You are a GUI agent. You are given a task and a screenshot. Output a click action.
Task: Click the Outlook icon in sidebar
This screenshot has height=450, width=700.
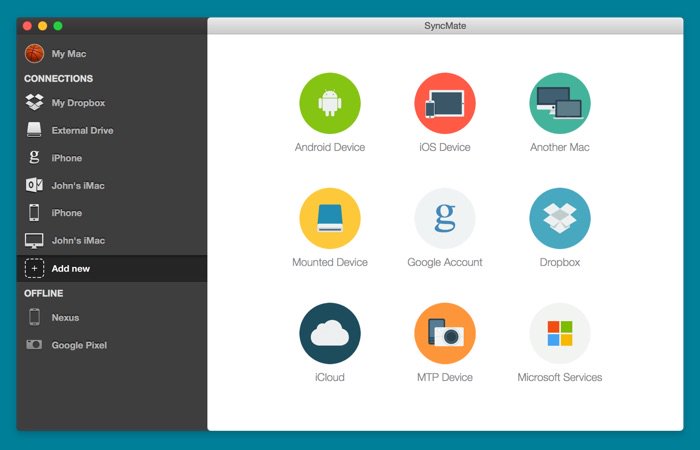[34, 185]
